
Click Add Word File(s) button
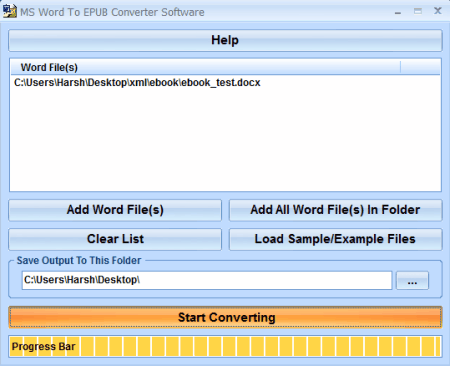(115, 210)
